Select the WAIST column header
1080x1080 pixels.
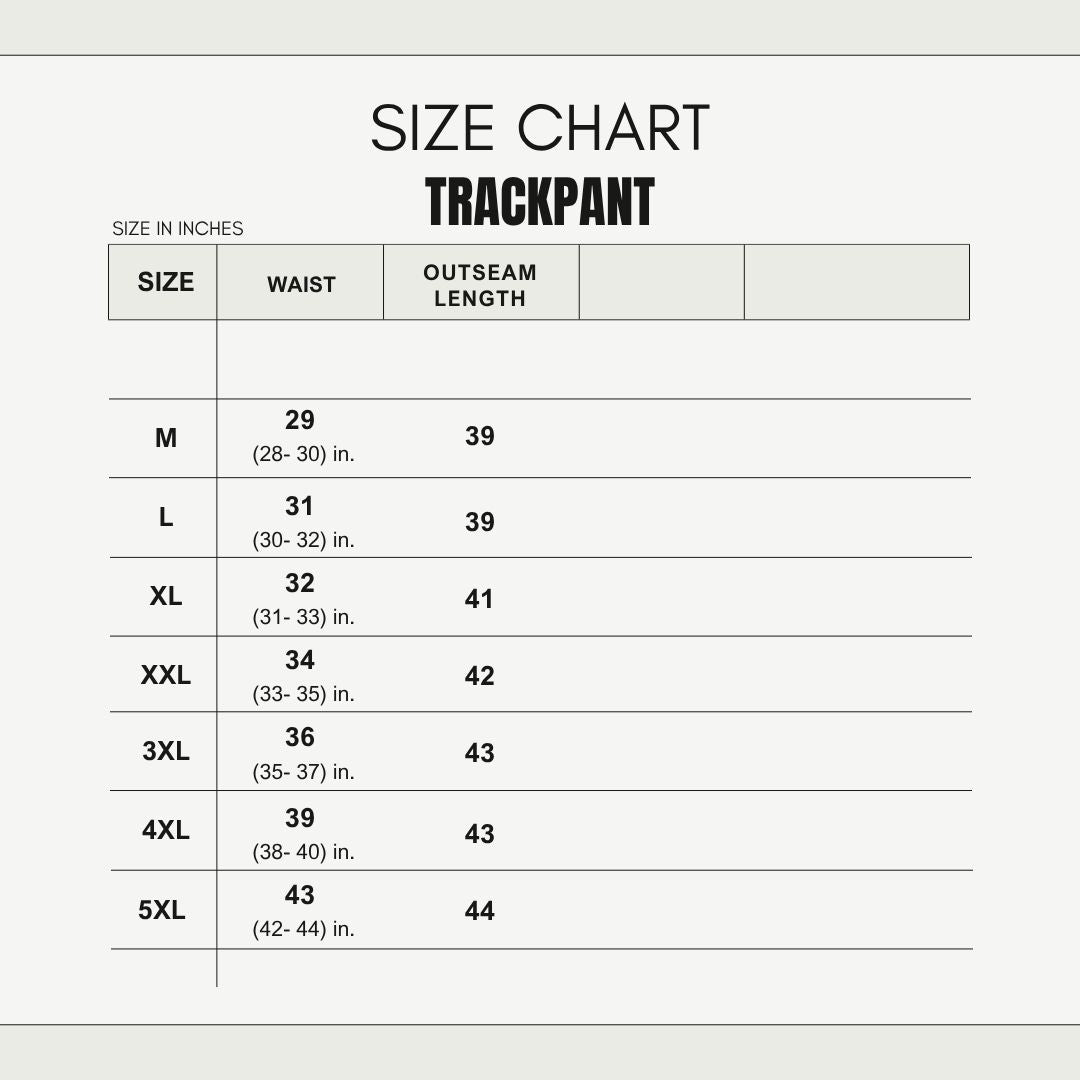pyautogui.click(x=301, y=284)
